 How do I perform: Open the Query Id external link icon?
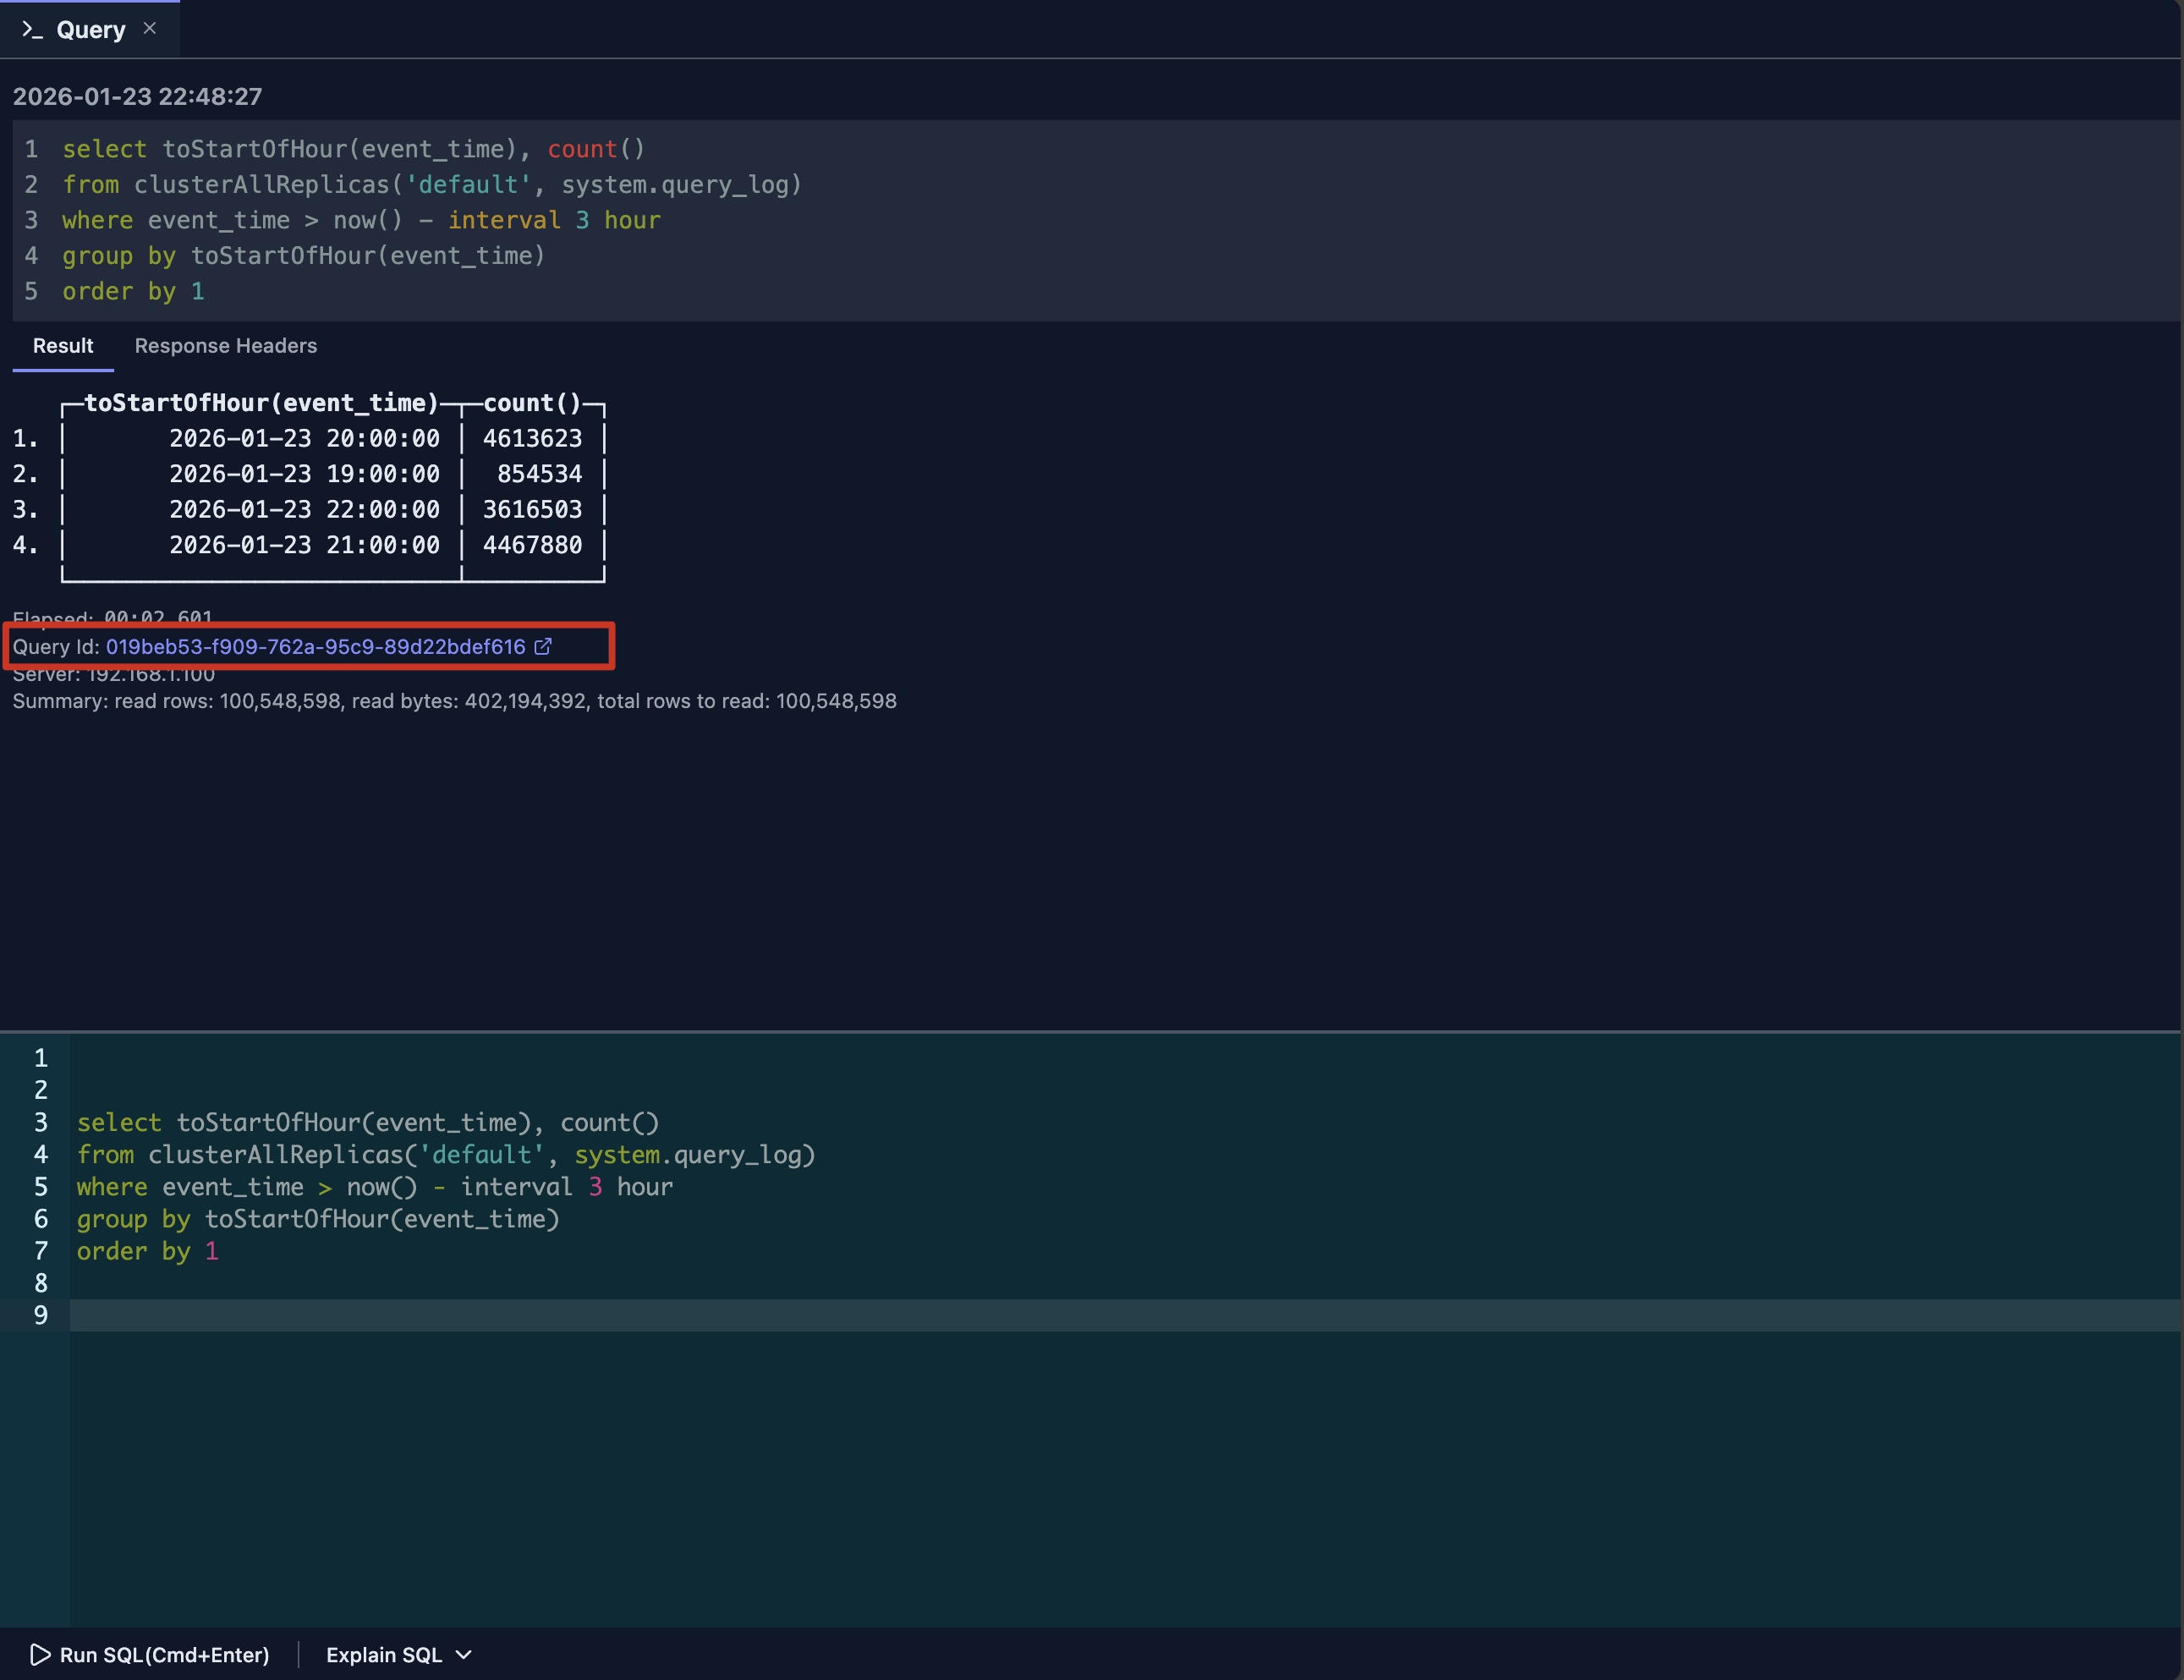(543, 647)
